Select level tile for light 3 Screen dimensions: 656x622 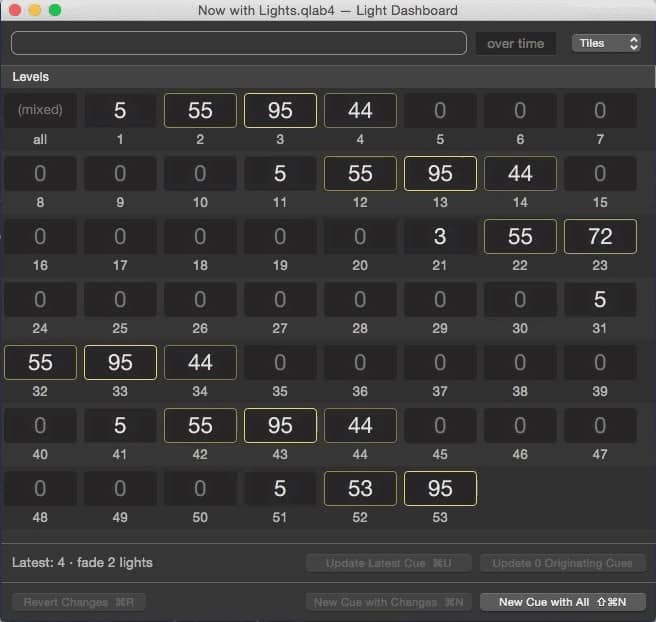(x=280, y=110)
